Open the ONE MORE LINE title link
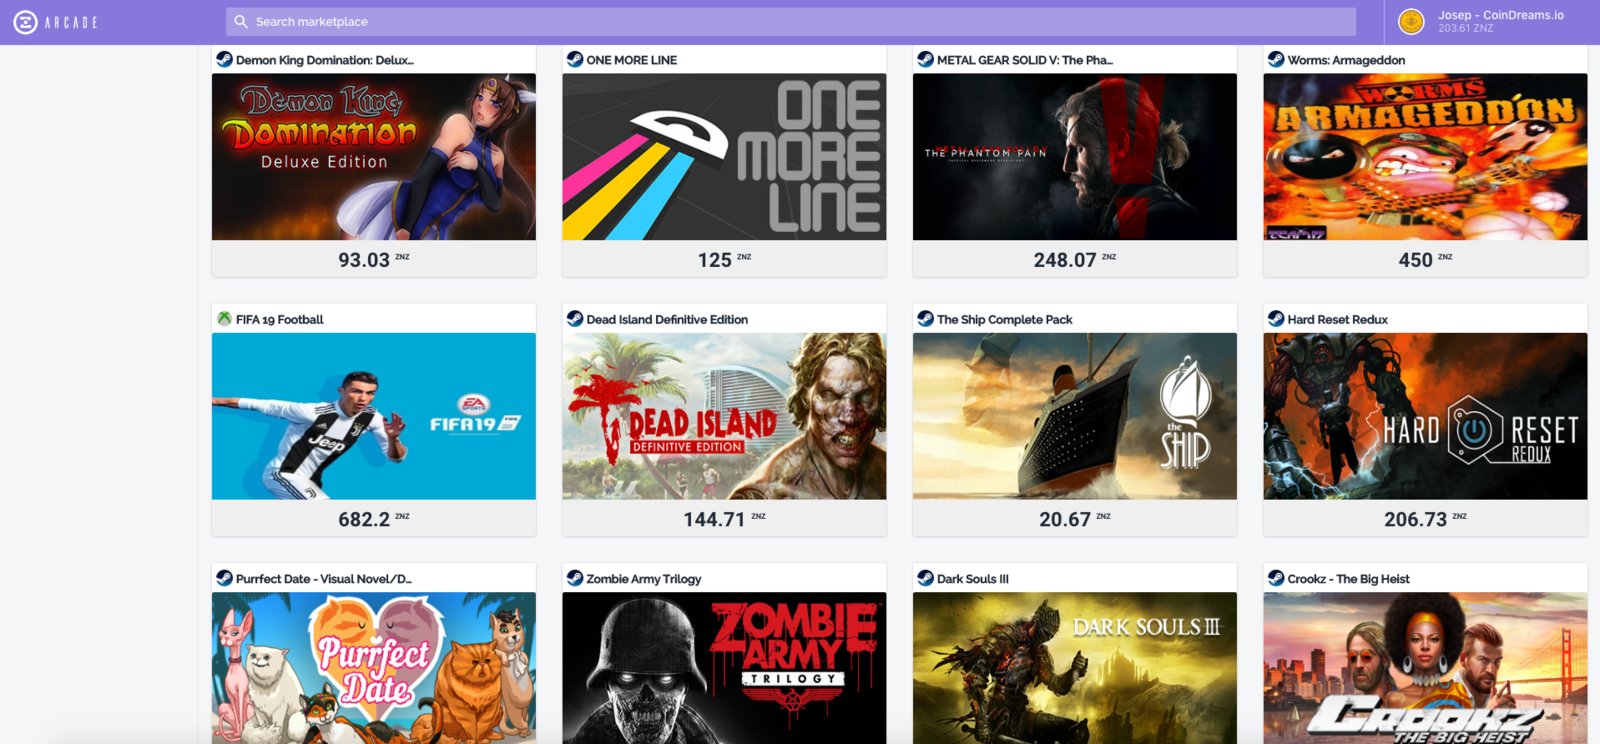 coord(632,60)
